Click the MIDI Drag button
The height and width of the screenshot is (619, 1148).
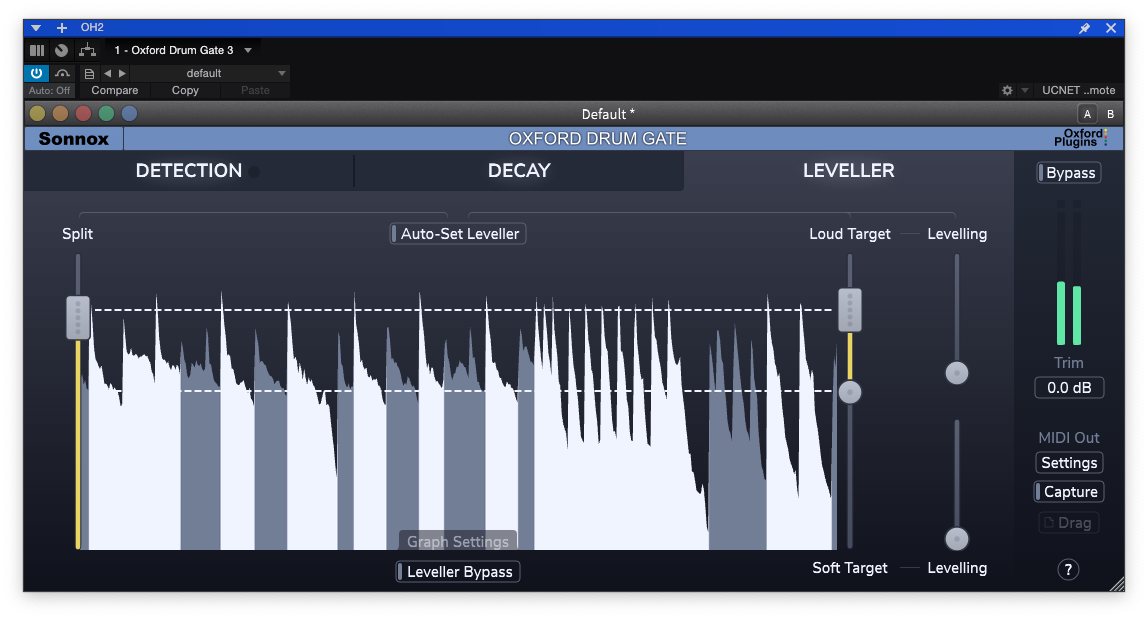coord(1069,523)
